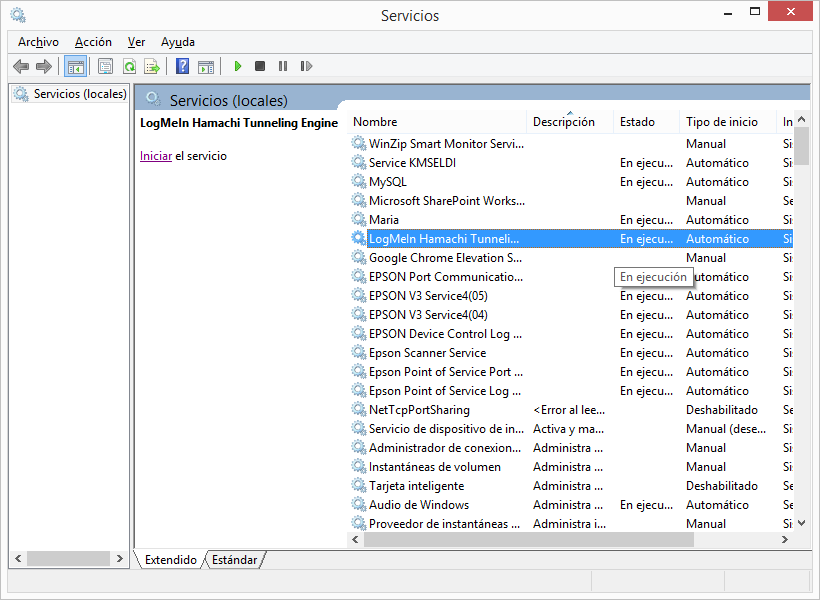Click the Export list toolbar icon
The image size is (820, 600).
tap(152, 67)
